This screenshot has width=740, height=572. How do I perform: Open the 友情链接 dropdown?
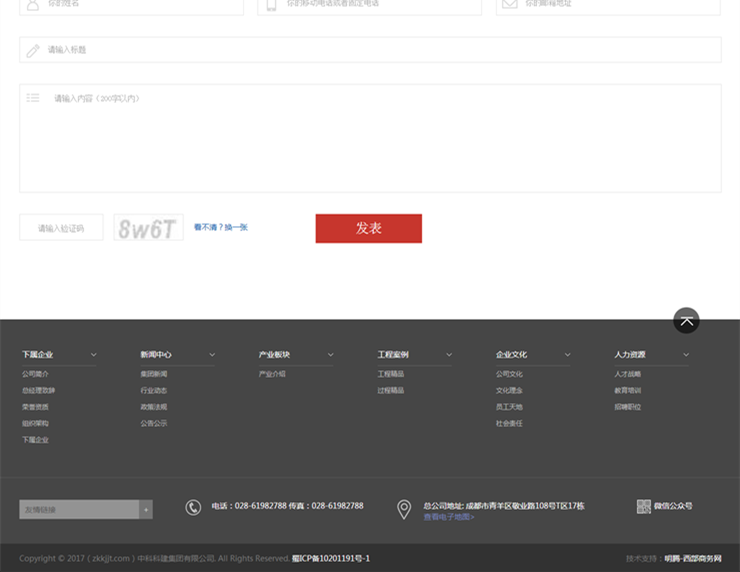click(x=146, y=510)
